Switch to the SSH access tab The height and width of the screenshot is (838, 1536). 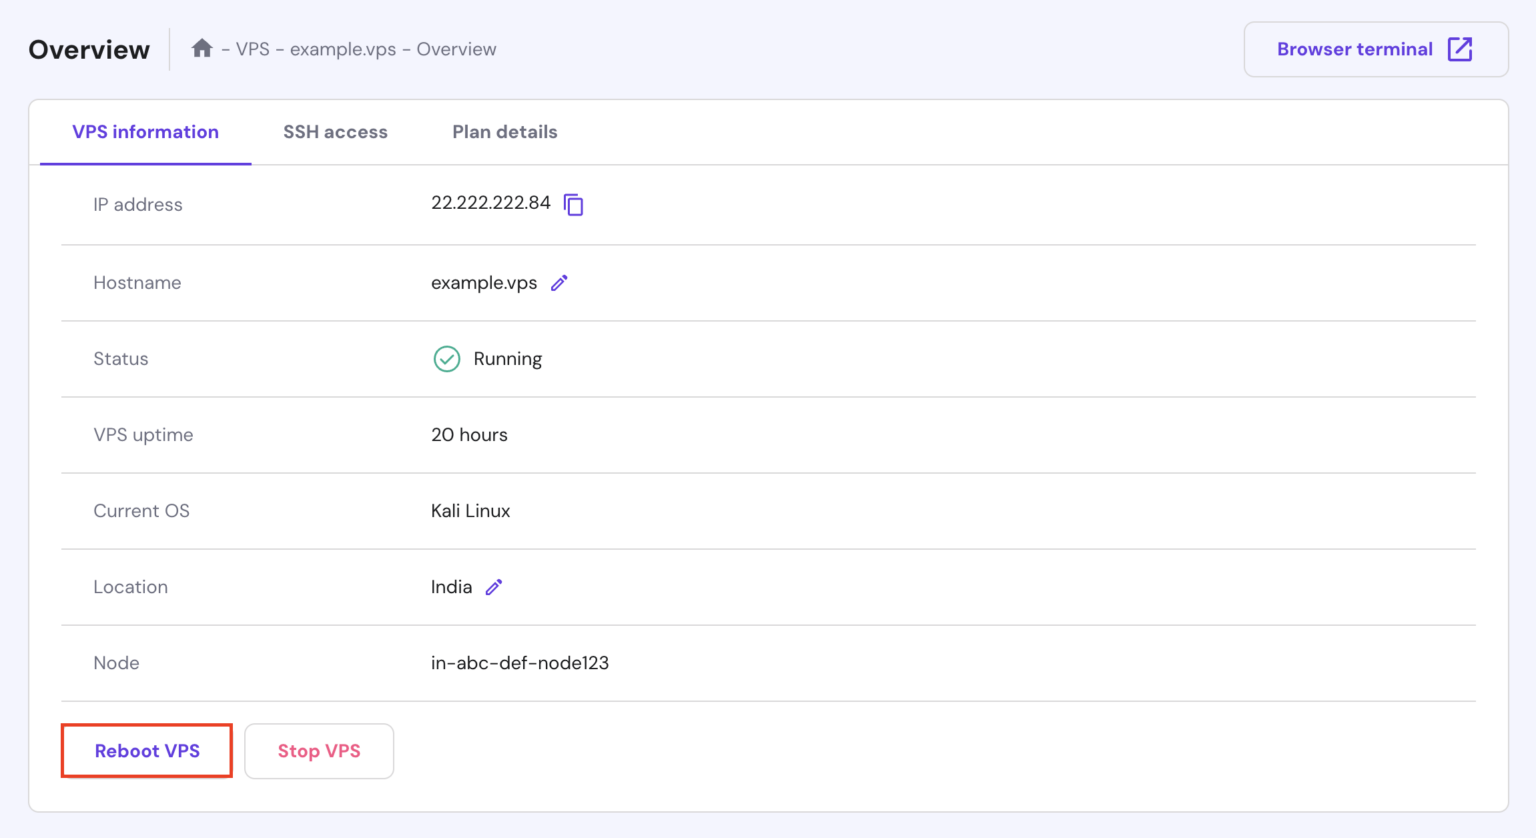[335, 132]
